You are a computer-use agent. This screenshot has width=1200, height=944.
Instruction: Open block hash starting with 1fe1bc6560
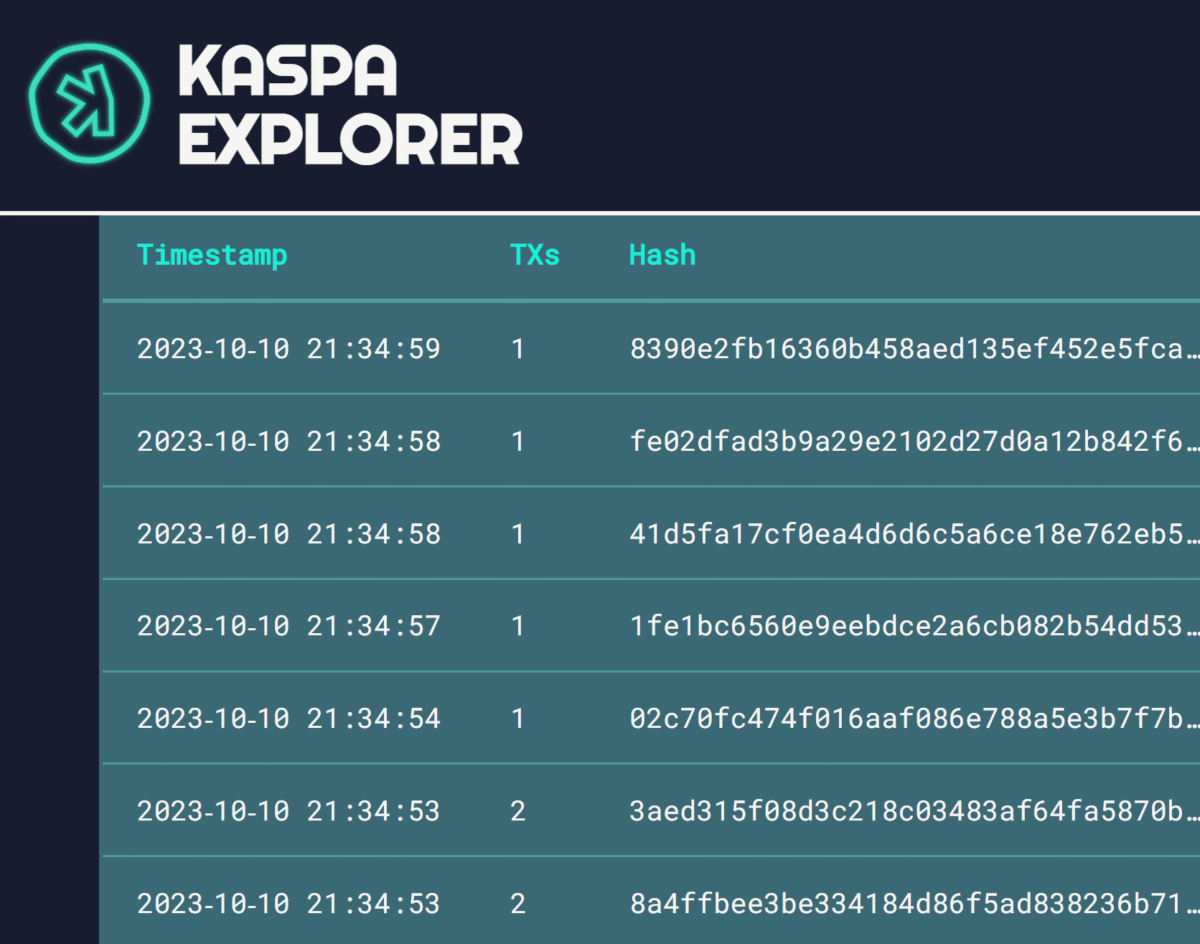tap(900, 626)
